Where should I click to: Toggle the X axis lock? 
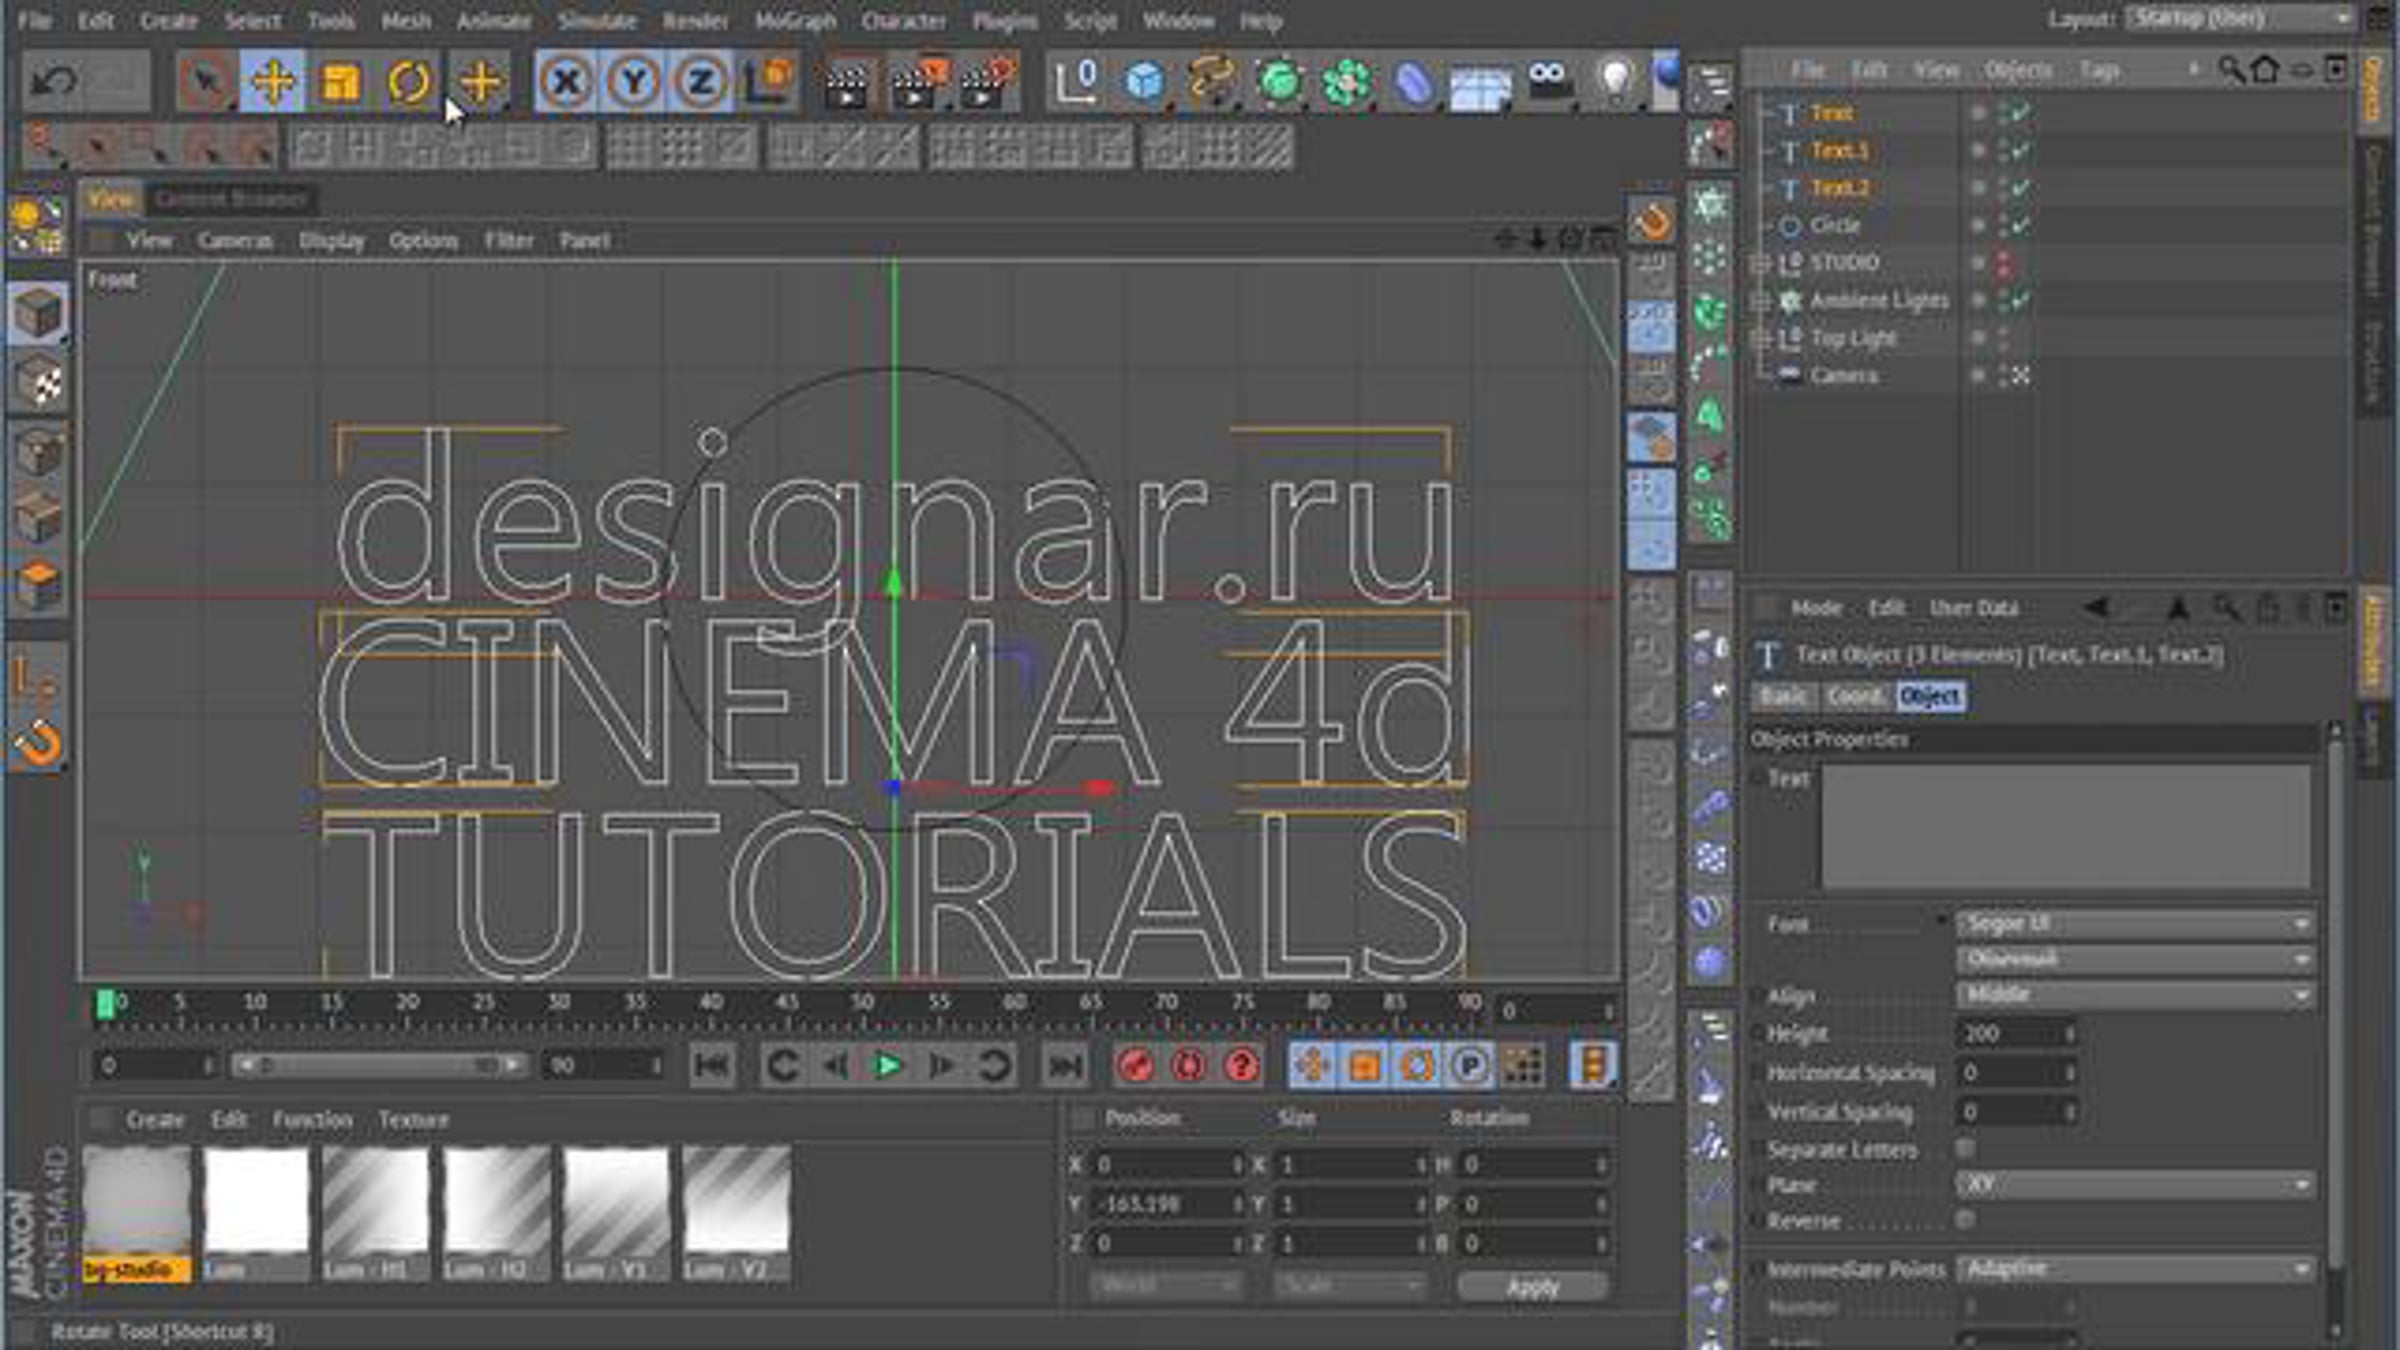coord(566,81)
